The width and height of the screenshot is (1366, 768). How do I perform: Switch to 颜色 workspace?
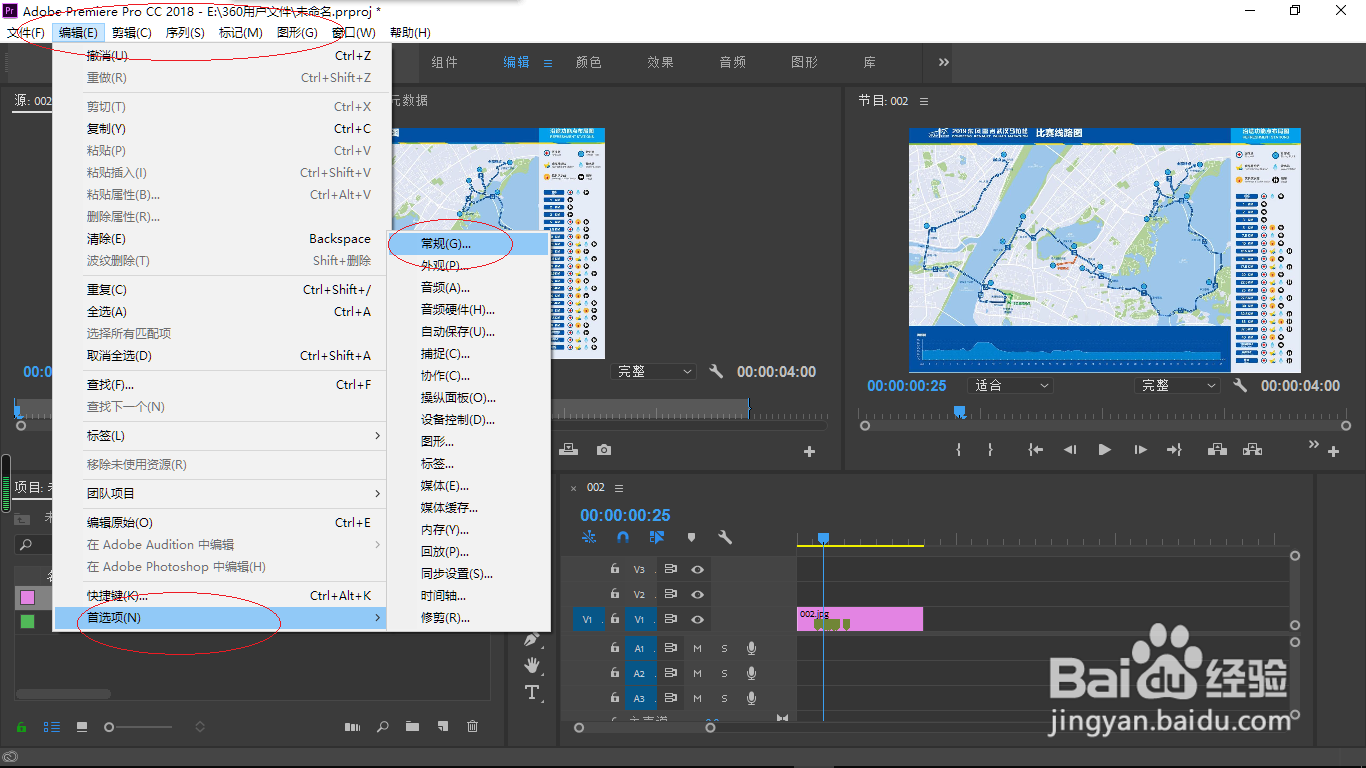(x=589, y=62)
